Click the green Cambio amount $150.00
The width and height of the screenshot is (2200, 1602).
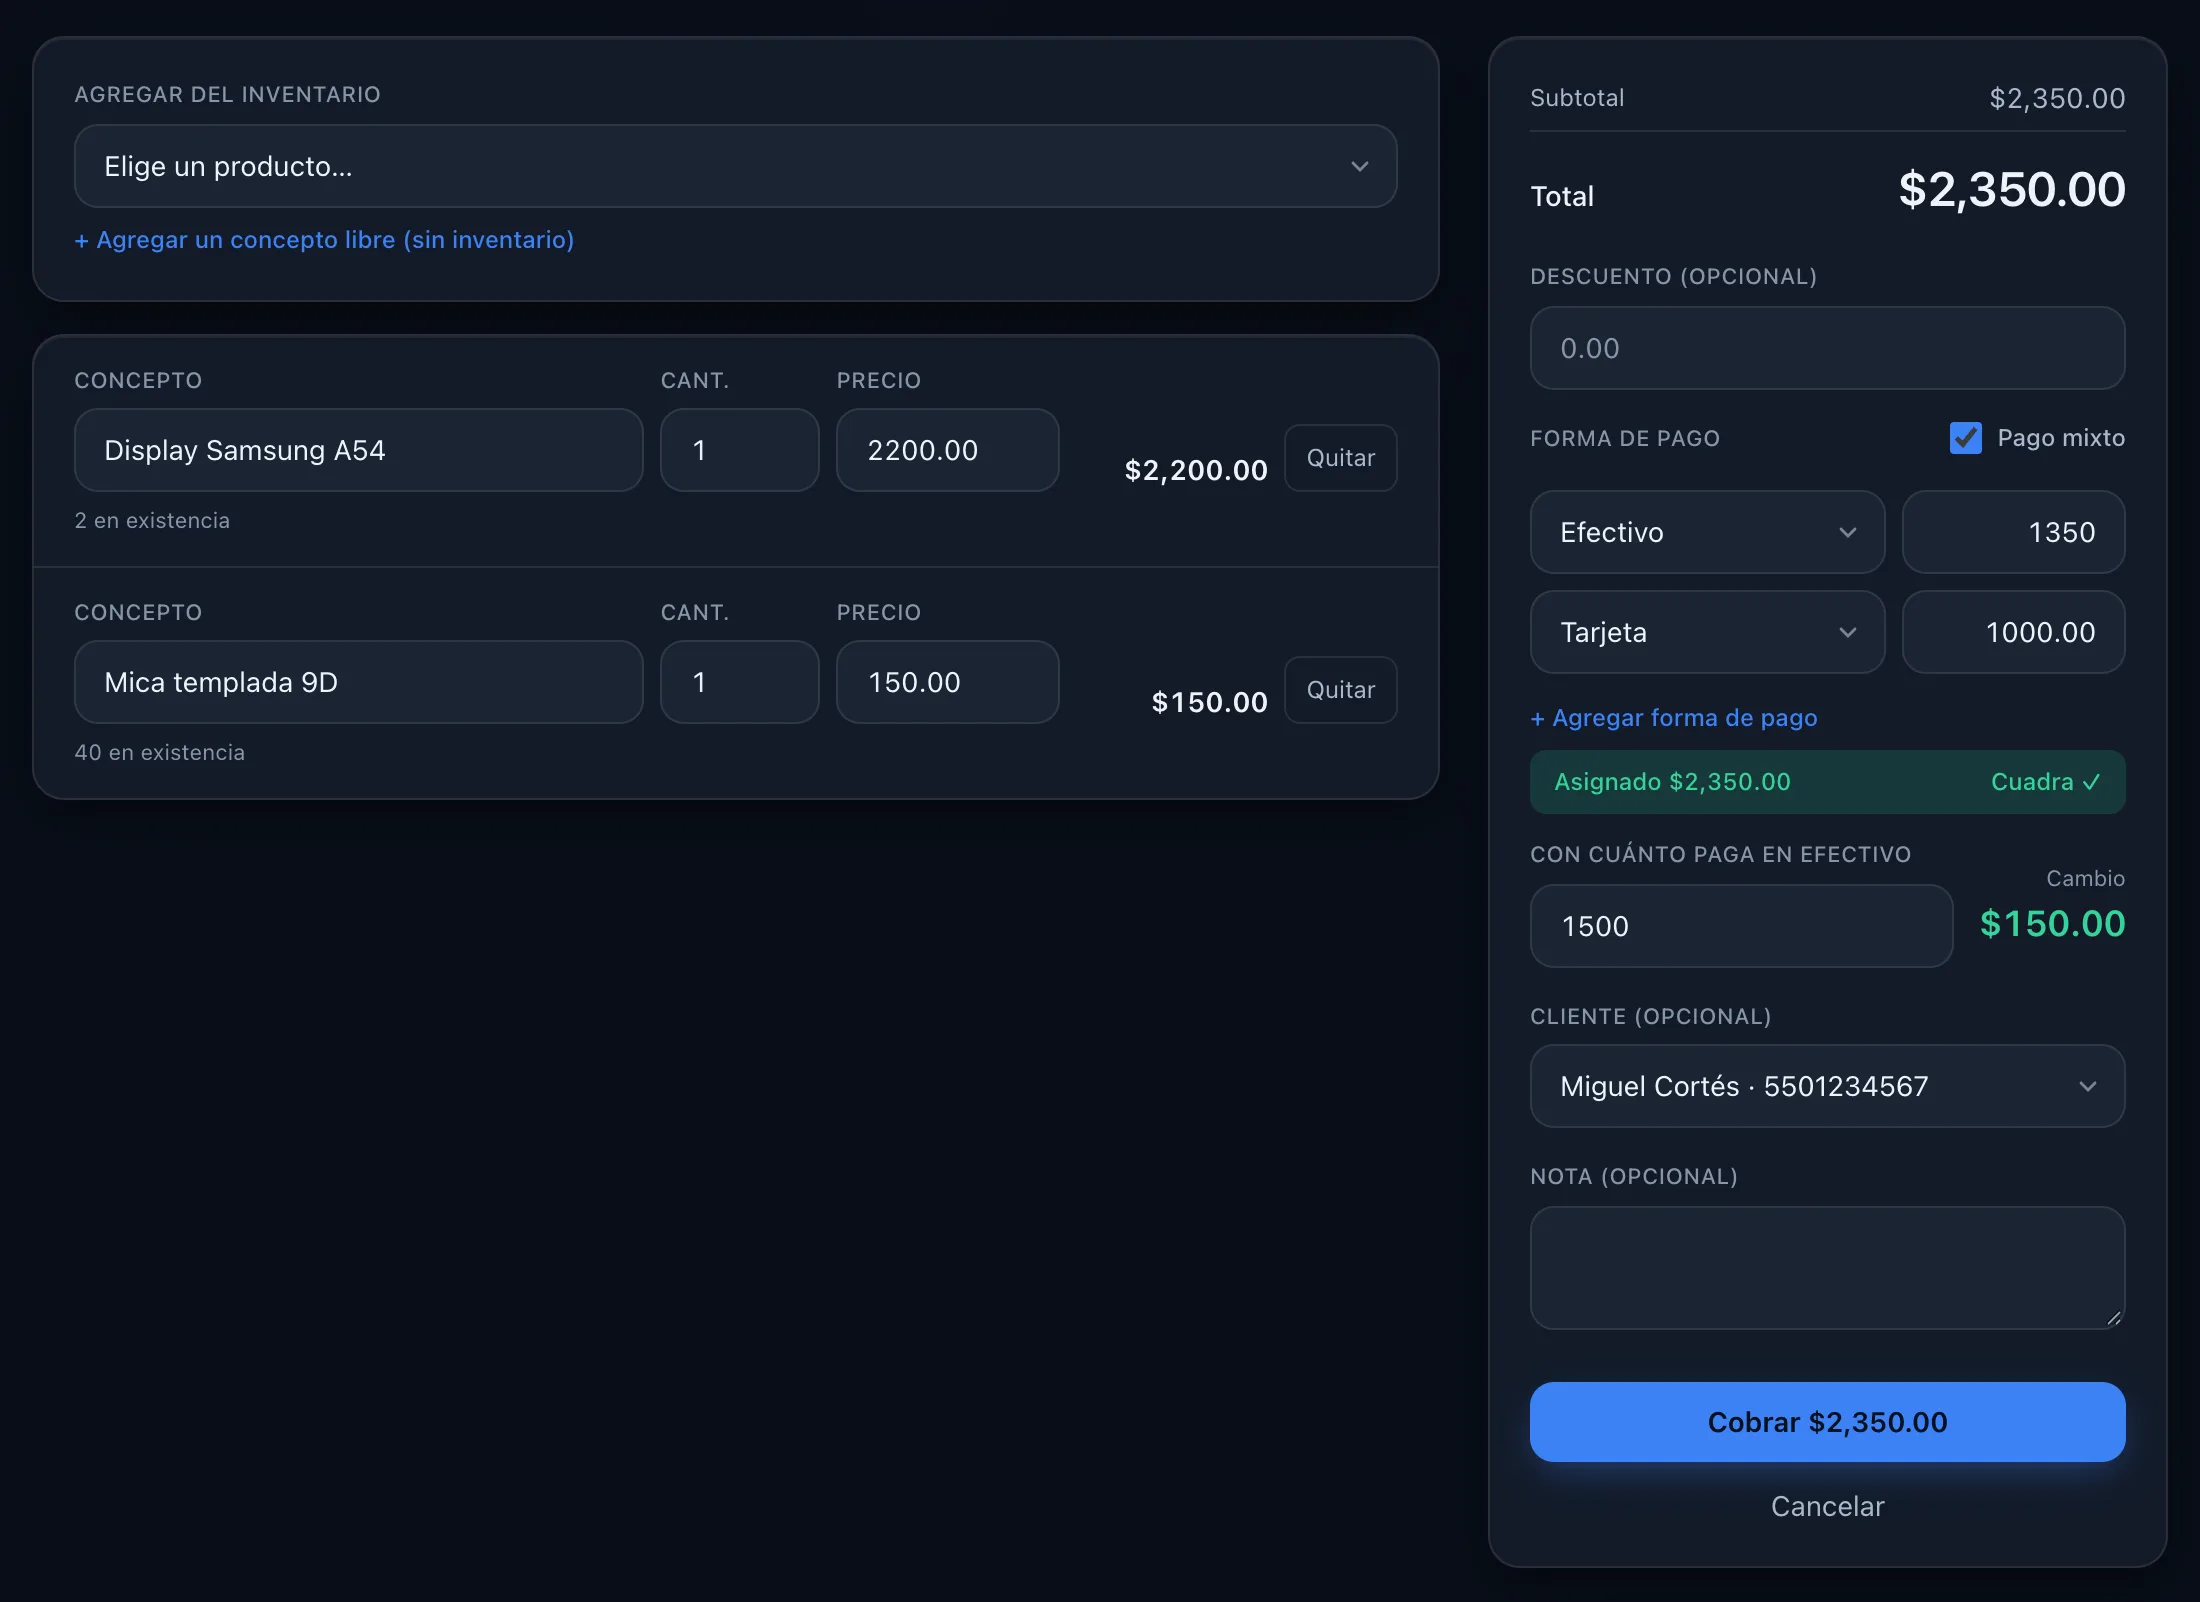click(x=2052, y=924)
